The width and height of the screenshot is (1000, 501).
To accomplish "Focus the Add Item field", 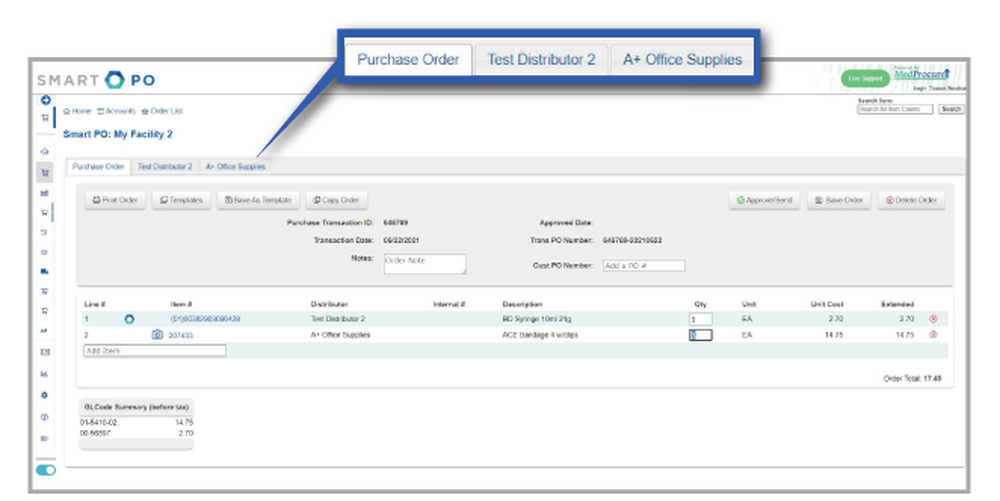I will [154, 351].
